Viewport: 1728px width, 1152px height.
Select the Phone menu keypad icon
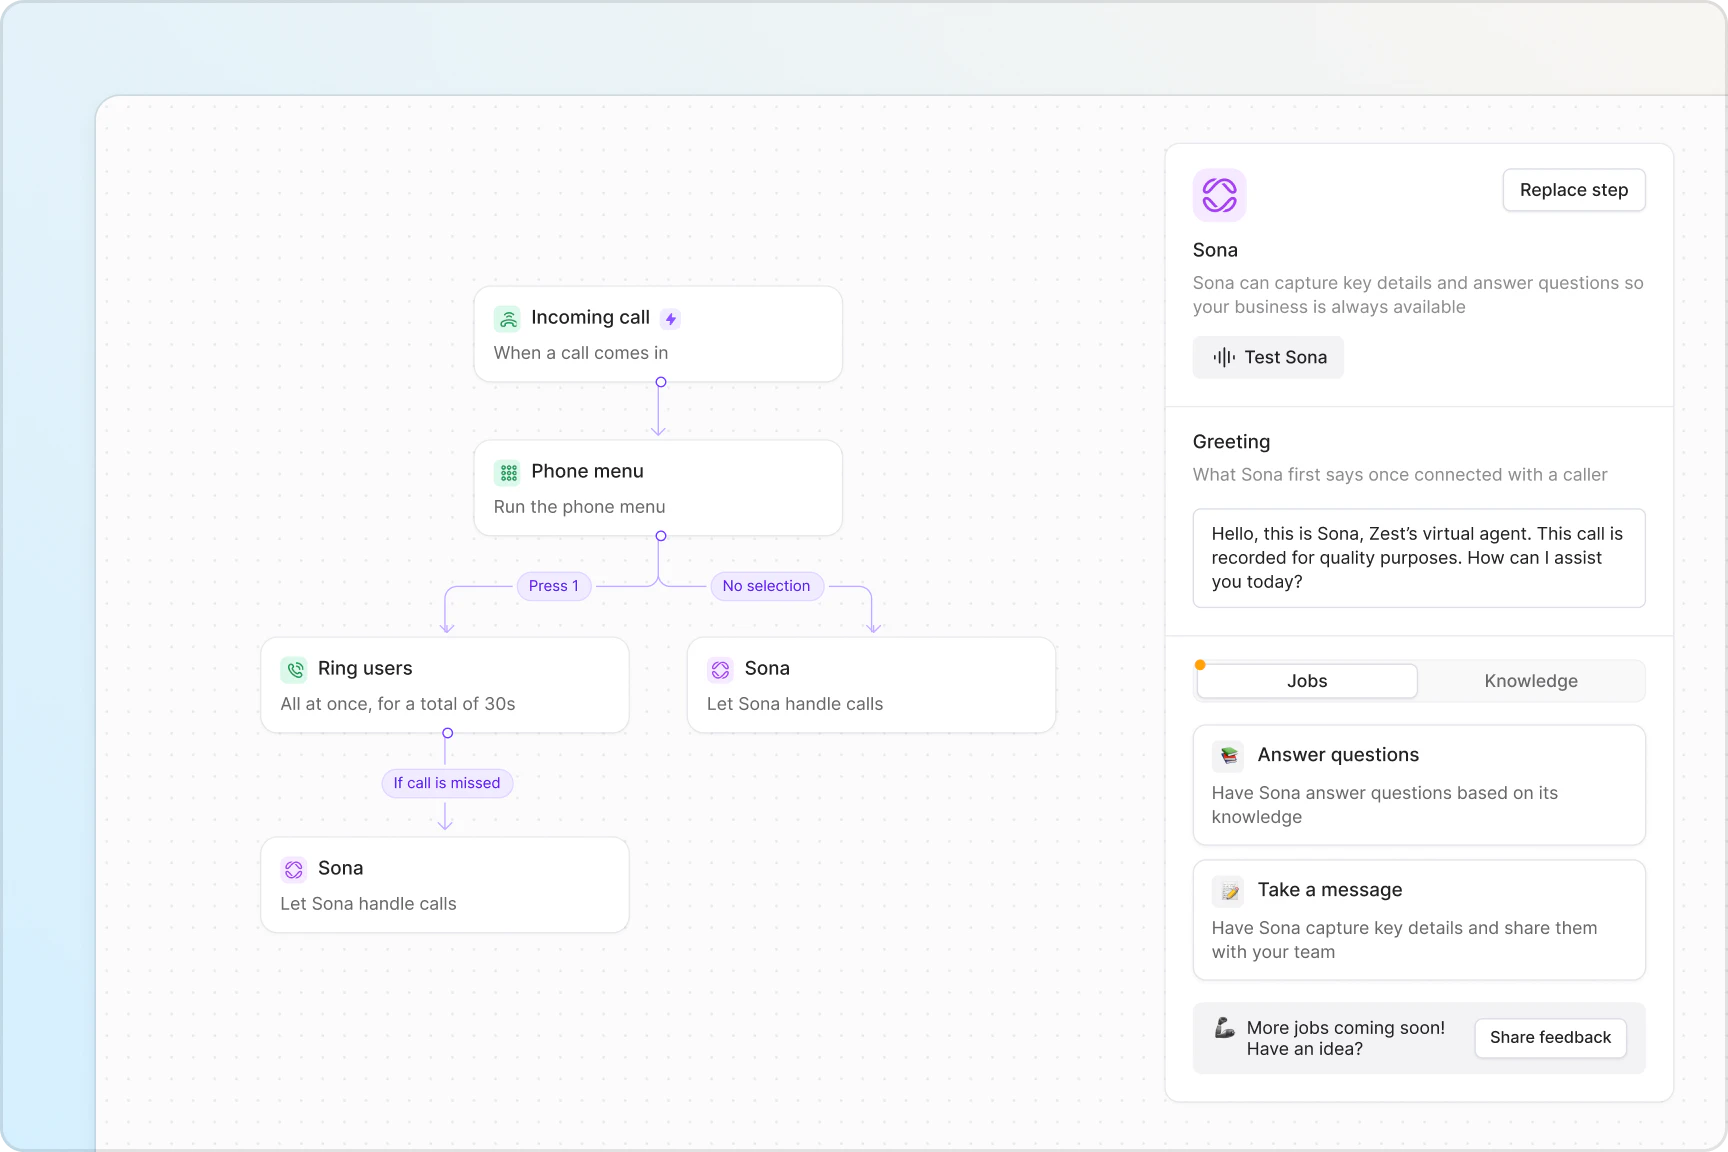[x=508, y=471]
